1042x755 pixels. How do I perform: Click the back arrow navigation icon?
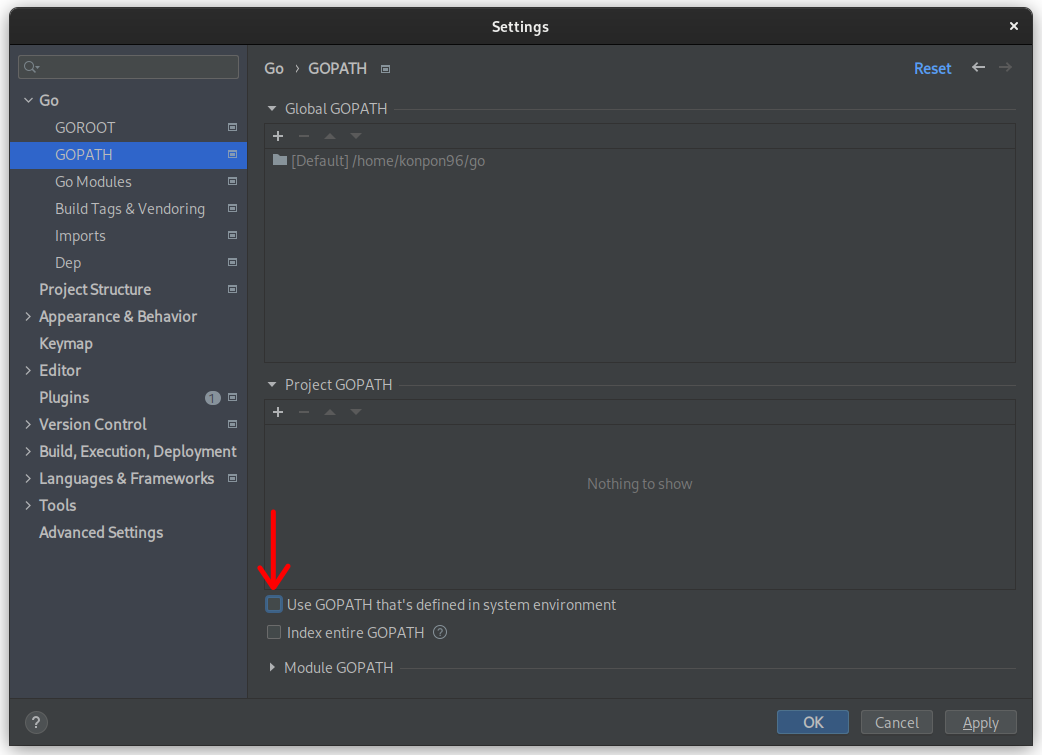tap(978, 68)
